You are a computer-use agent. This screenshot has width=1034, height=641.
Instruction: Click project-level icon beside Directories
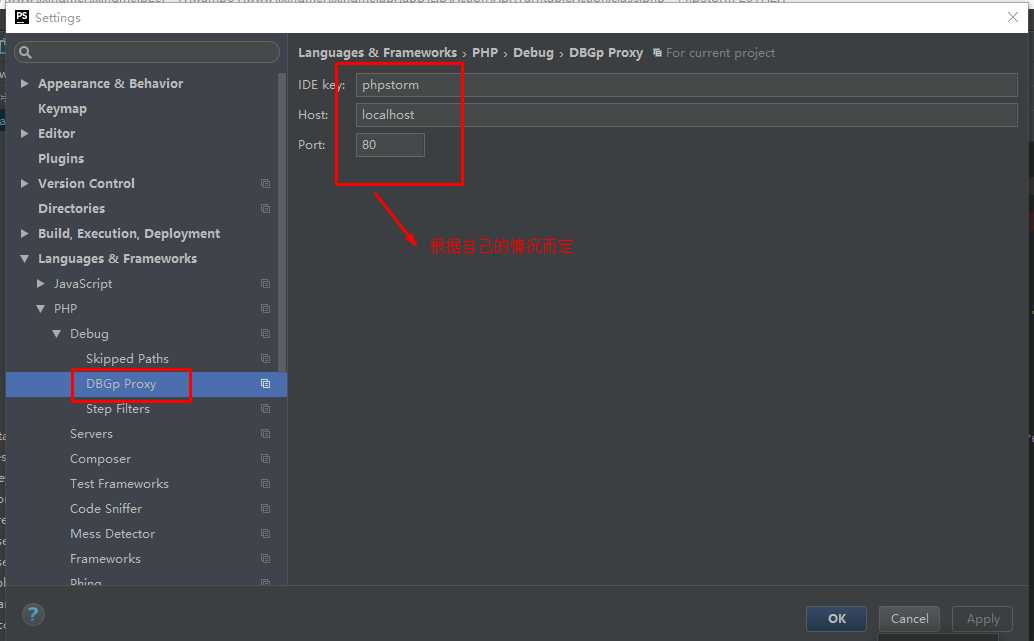click(265, 208)
